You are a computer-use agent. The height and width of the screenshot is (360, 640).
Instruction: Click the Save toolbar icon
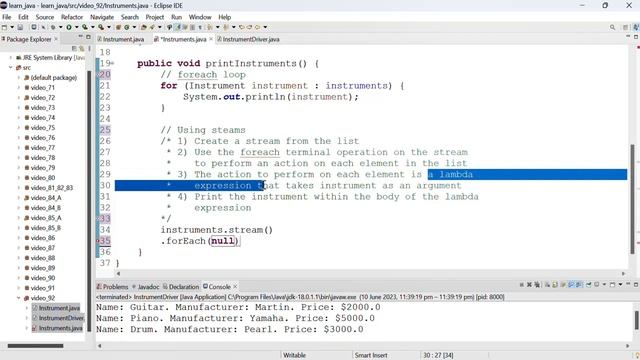click(20, 27)
